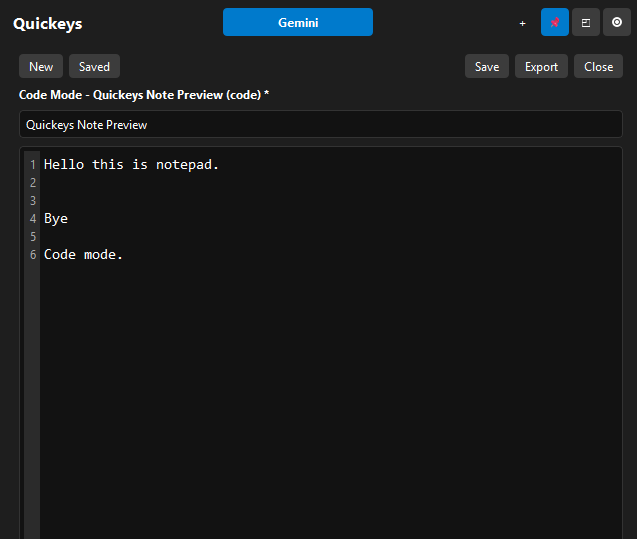Image resolution: width=637 pixels, height=539 pixels.
Task: Open the Saved notes list
Action: (x=94, y=66)
